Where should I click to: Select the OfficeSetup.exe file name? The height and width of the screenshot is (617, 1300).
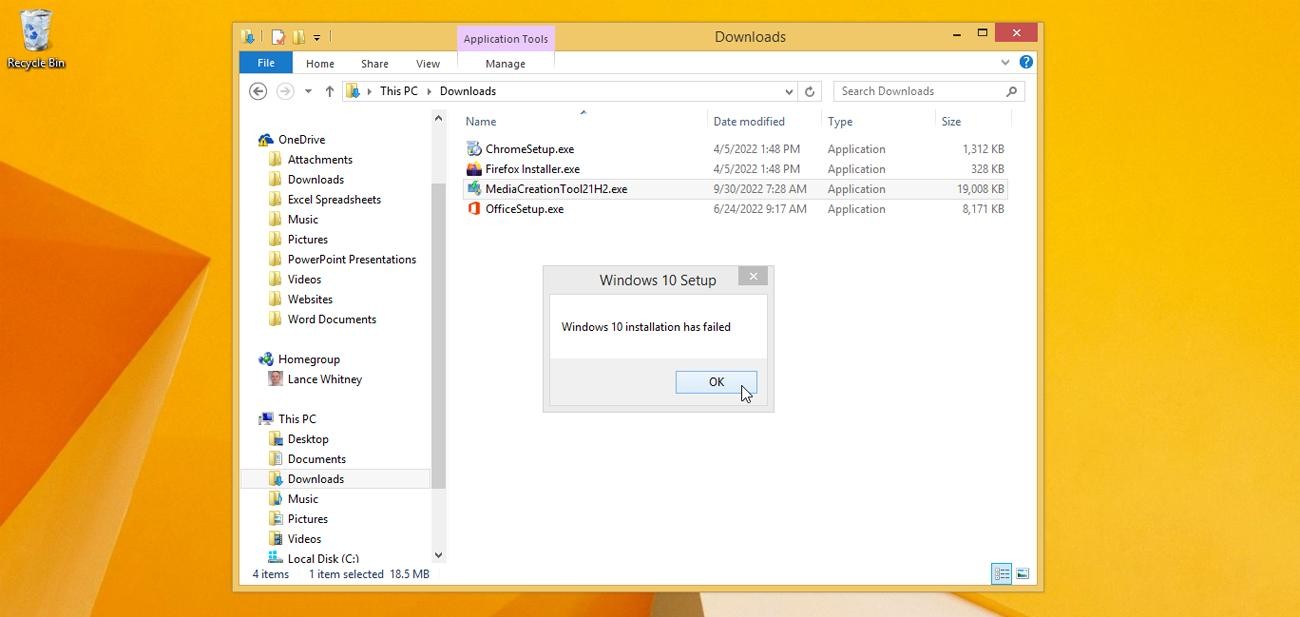[x=525, y=209]
